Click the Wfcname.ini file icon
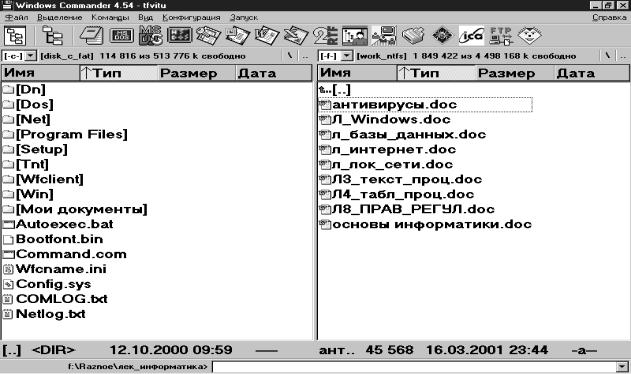This screenshot has height=374, width=631. coord(8,269)
